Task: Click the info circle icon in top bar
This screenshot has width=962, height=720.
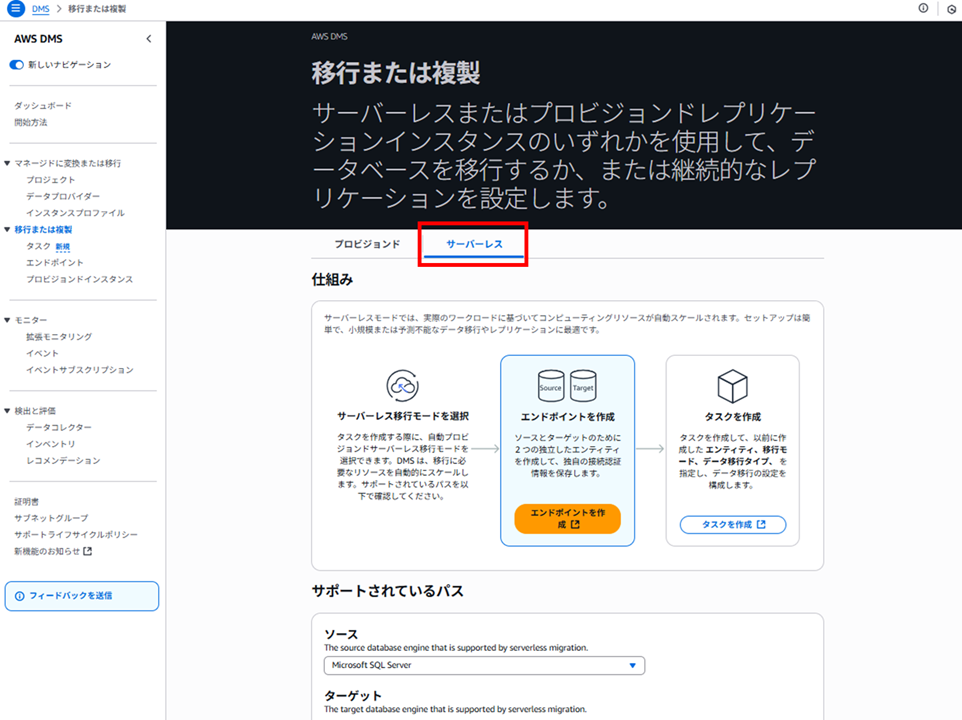Action: [923, 9]
